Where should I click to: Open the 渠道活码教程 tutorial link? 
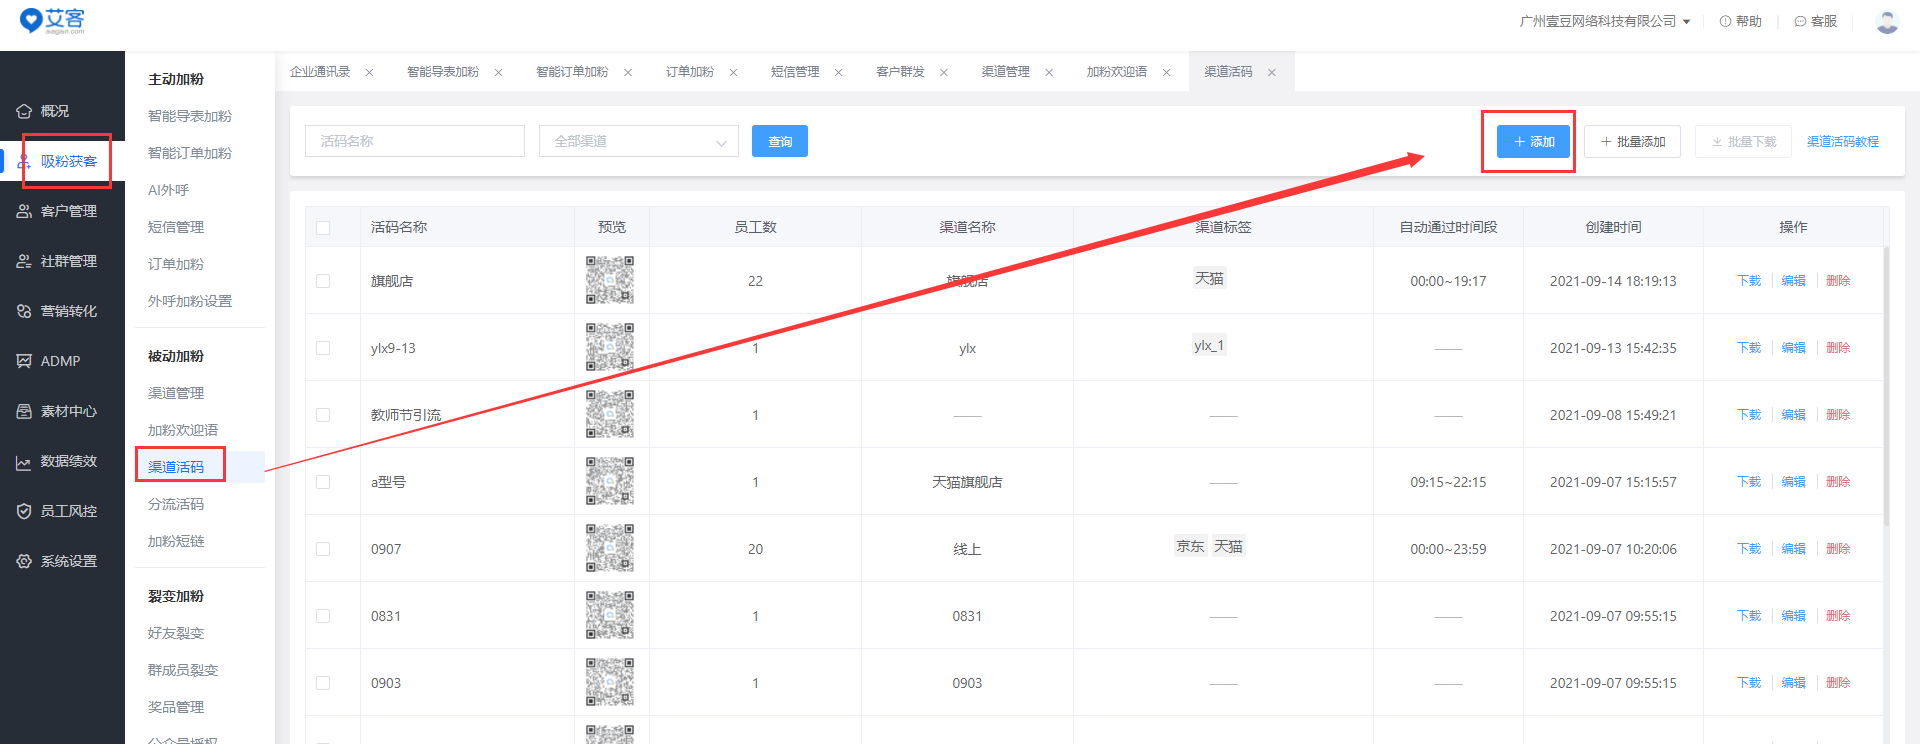click(x=1842, y=141)
